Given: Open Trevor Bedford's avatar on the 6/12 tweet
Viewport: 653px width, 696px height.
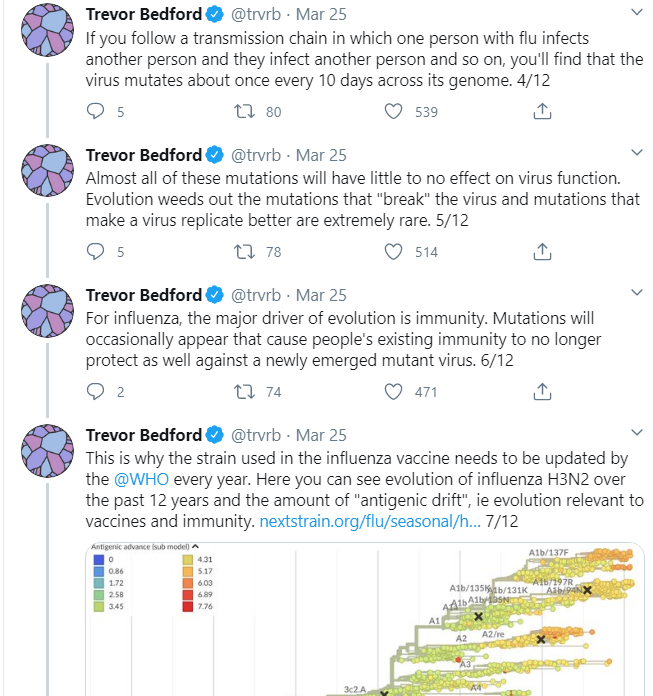Looking at the screenshot, I should (47, 311).
